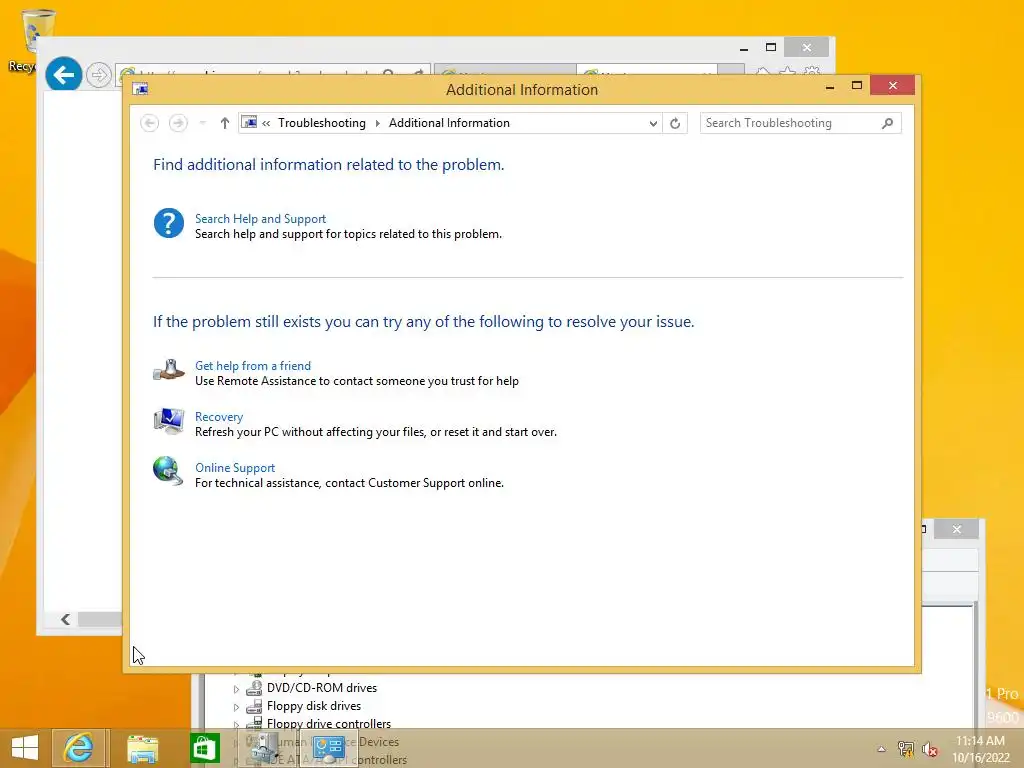Open Internet Explorer from the taskbar
This screenshot has height=768, width=1024.
click(78, 748)
